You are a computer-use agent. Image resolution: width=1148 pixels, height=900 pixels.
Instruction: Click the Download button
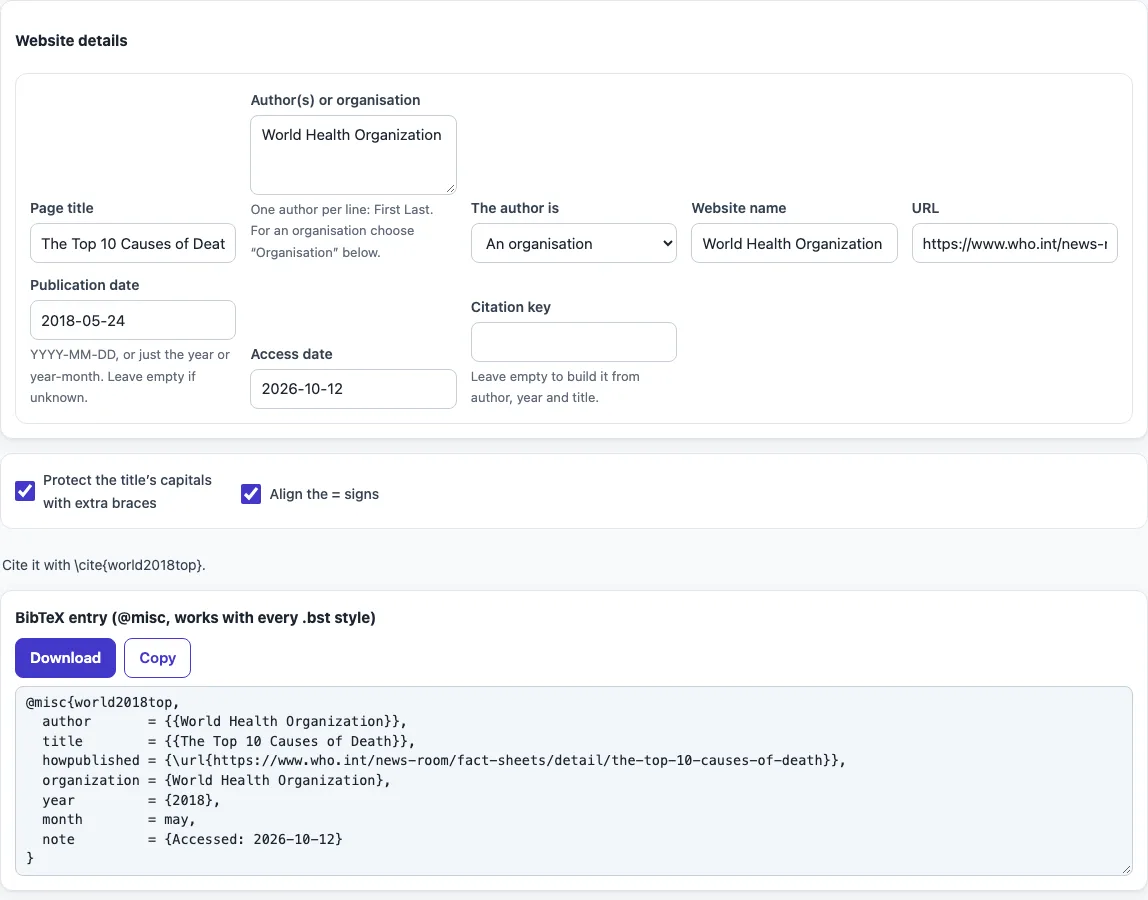pos(65,658)
